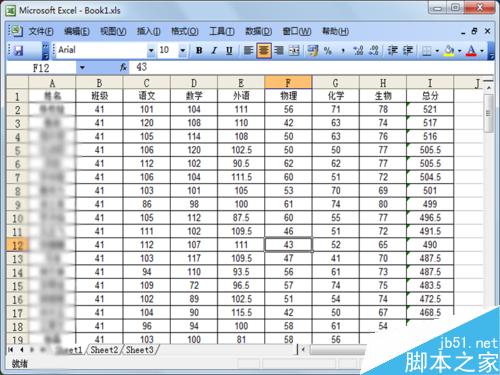Open the 窗口(W) menu
The height and width of the screenshot is (375, 500).
click(x=297, y=32)
